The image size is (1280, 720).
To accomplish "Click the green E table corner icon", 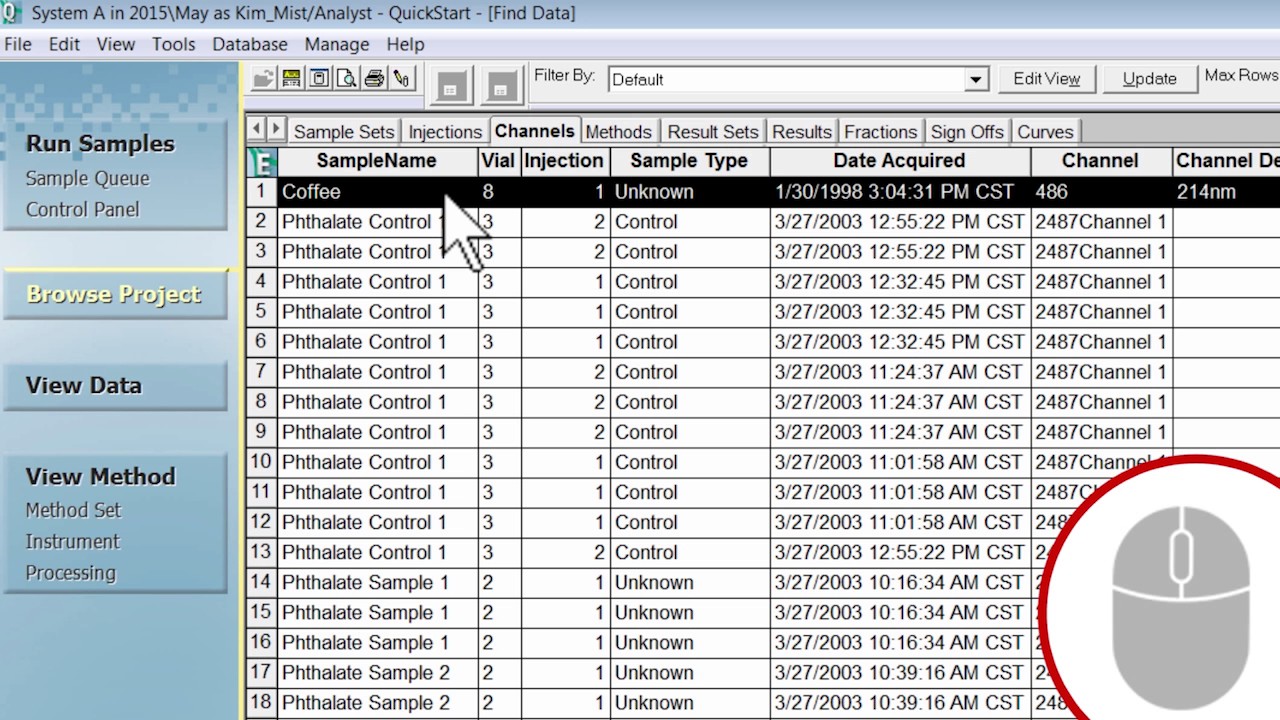I will click(262, 162).
